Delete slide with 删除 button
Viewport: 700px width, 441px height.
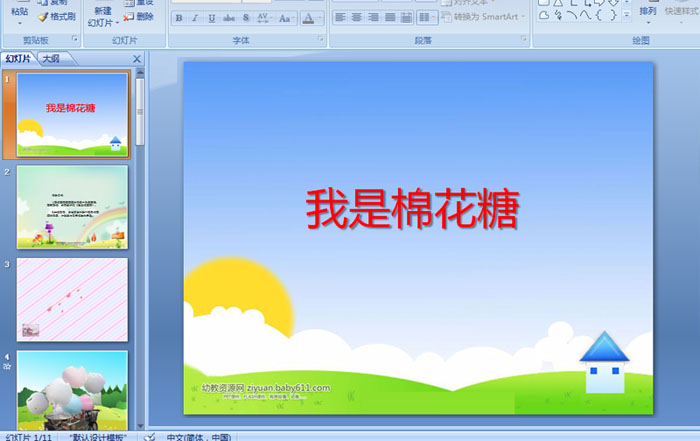[x=139, y=17]
